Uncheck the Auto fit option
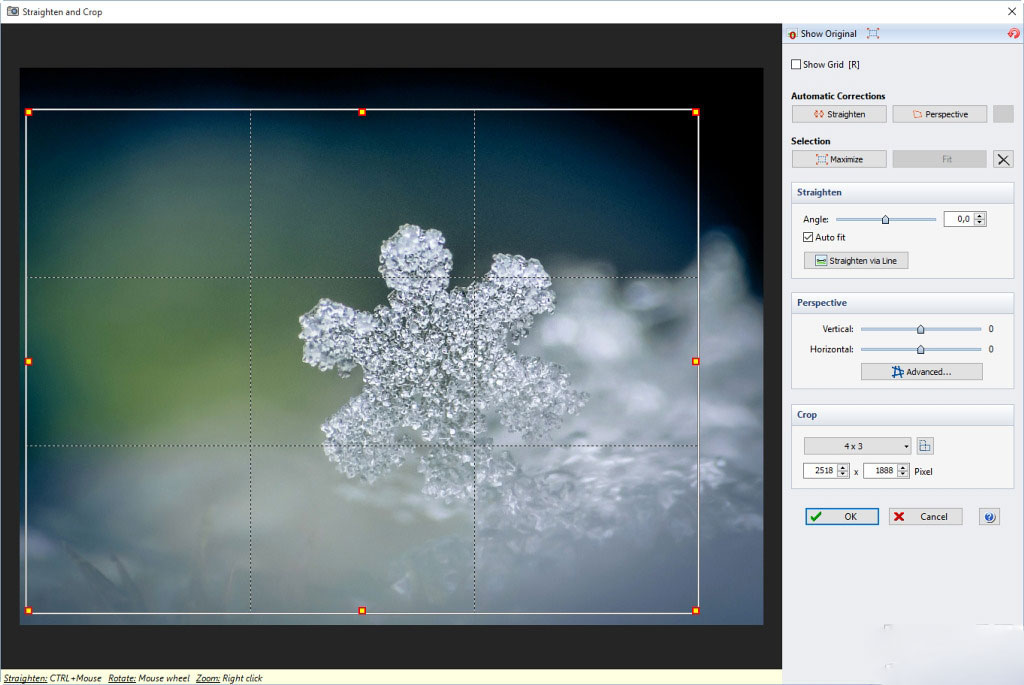Viewport: 1024px width, 685px height. (x=808, y=238)
